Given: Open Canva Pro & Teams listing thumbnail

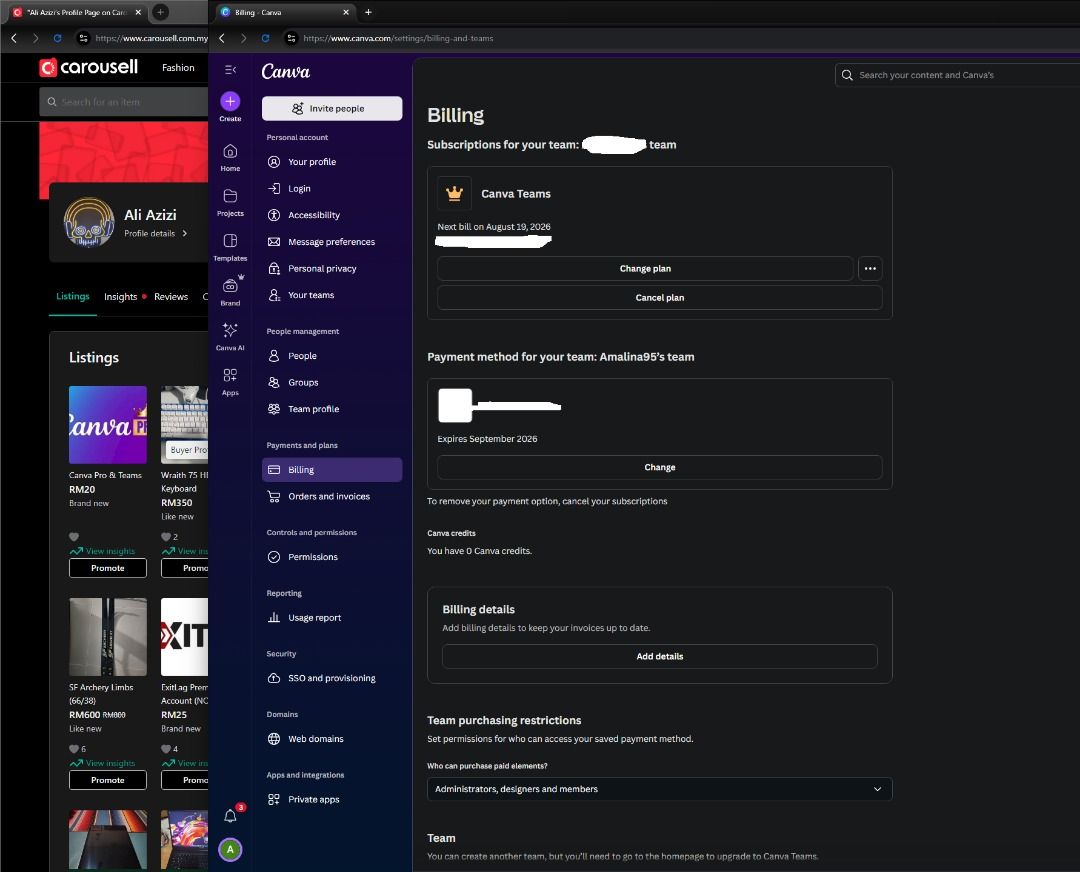Looking at the screenshot, I should [x=107, y=425].
